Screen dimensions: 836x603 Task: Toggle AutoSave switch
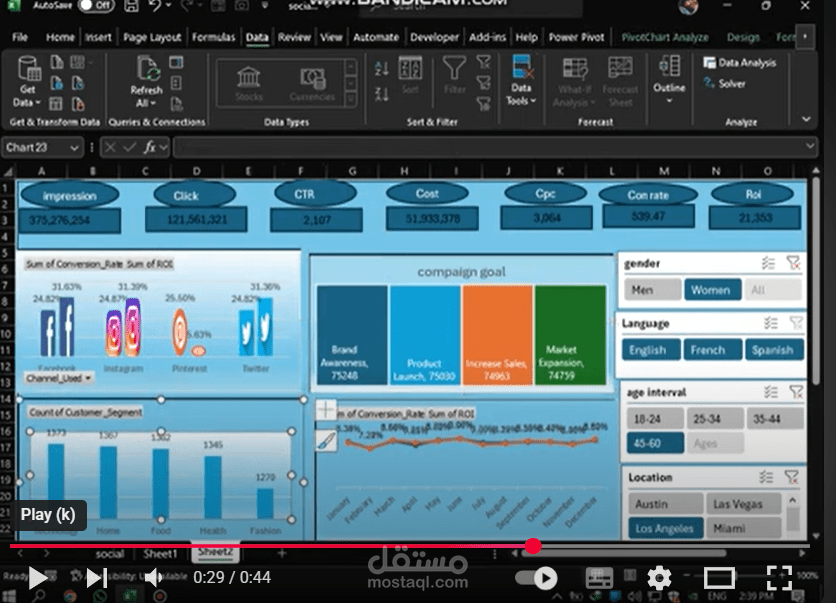(x=97, y=6)
